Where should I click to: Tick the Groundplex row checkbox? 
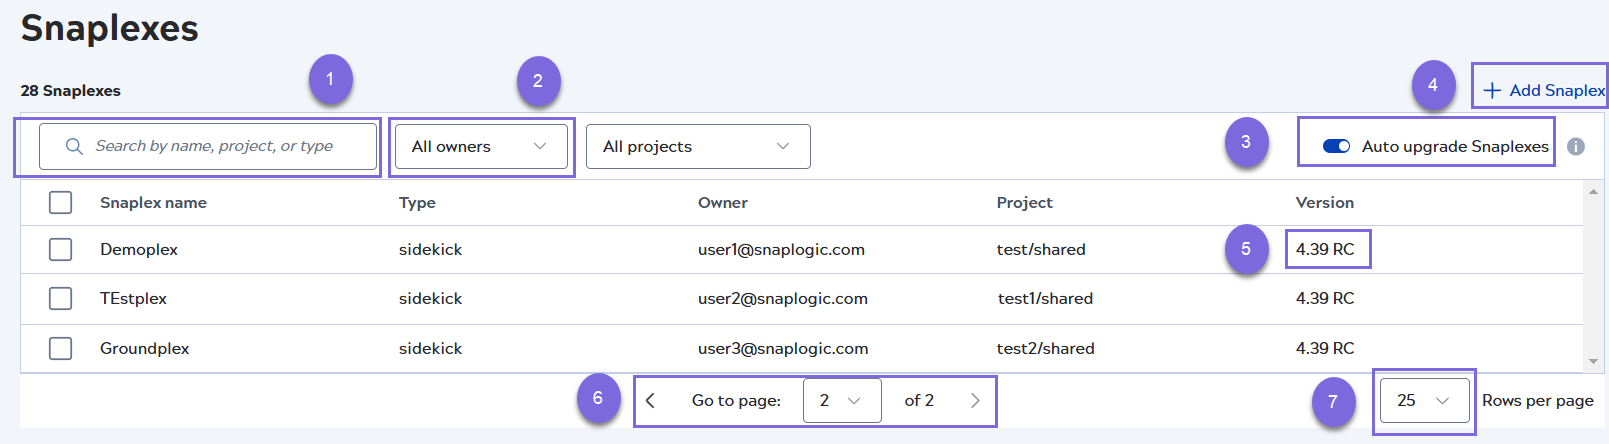pyautogui.click(x=61, y=348)
